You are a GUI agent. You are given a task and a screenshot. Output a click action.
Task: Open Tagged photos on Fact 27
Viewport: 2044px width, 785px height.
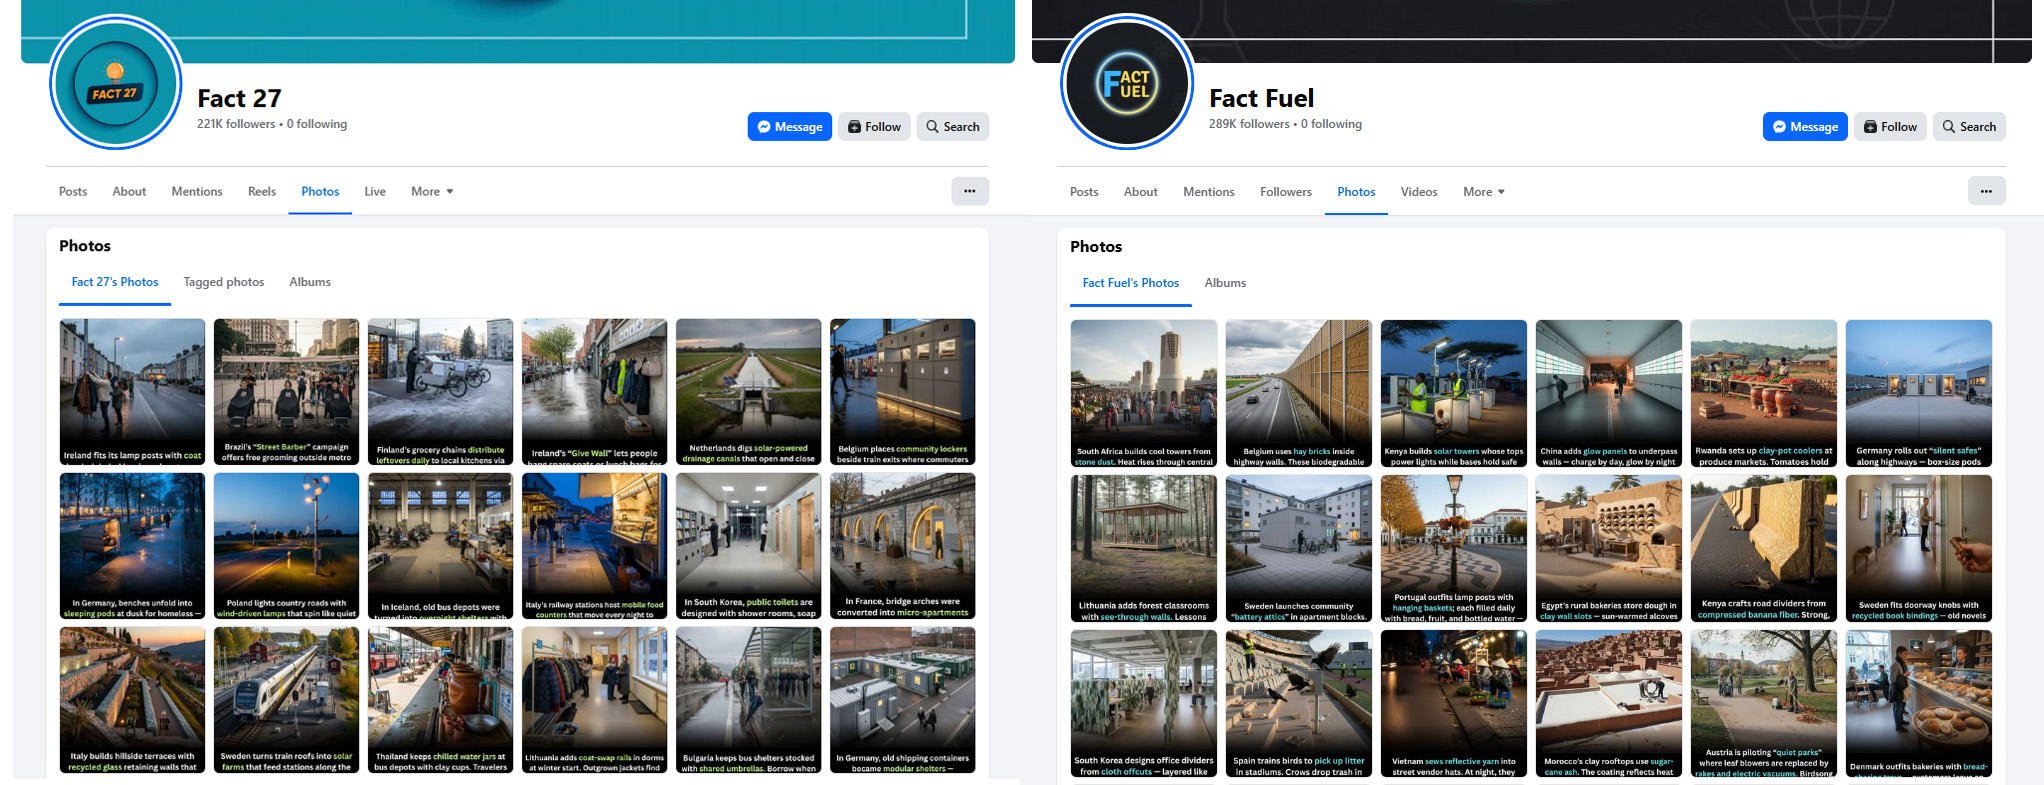coord(223,282)
